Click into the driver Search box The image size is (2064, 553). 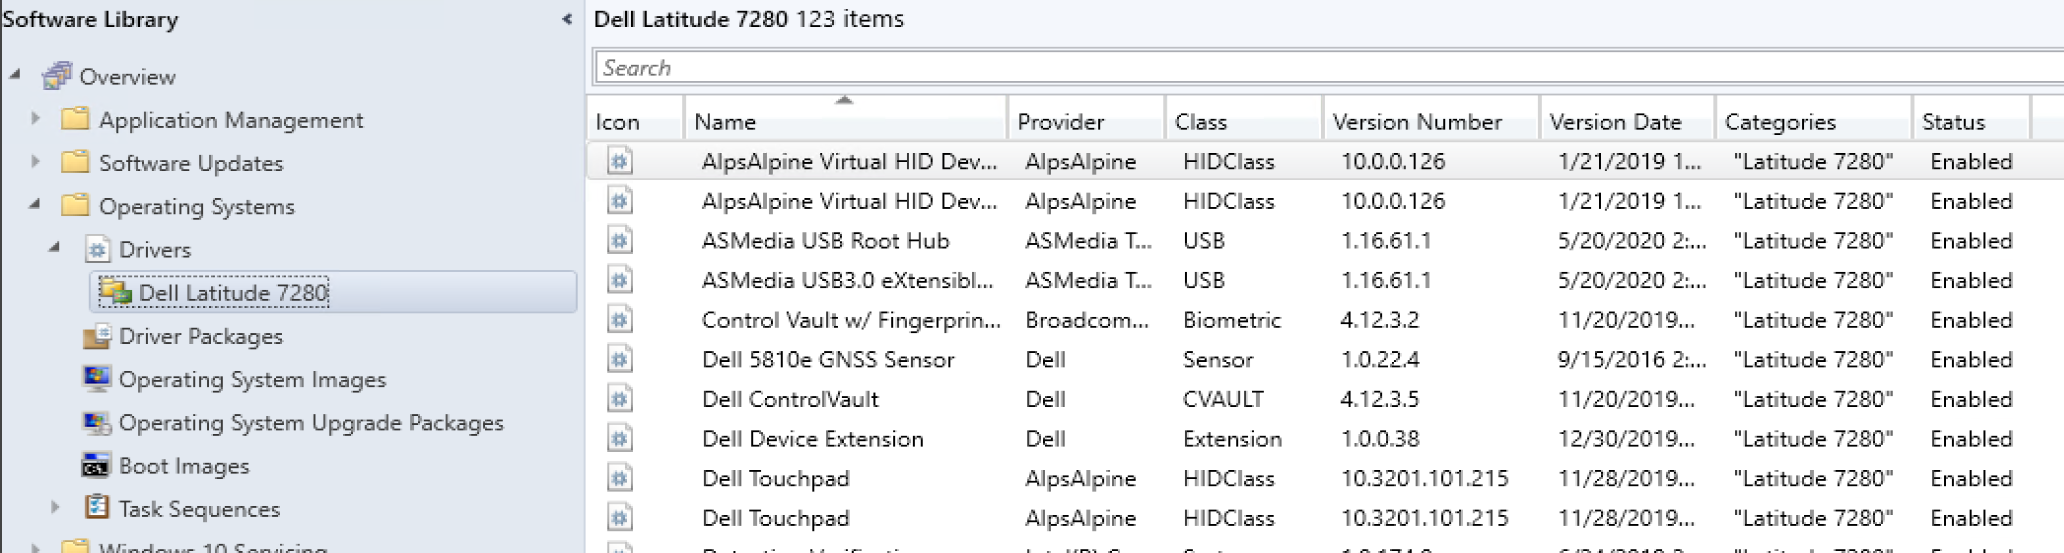click(x=1300, y=68)
